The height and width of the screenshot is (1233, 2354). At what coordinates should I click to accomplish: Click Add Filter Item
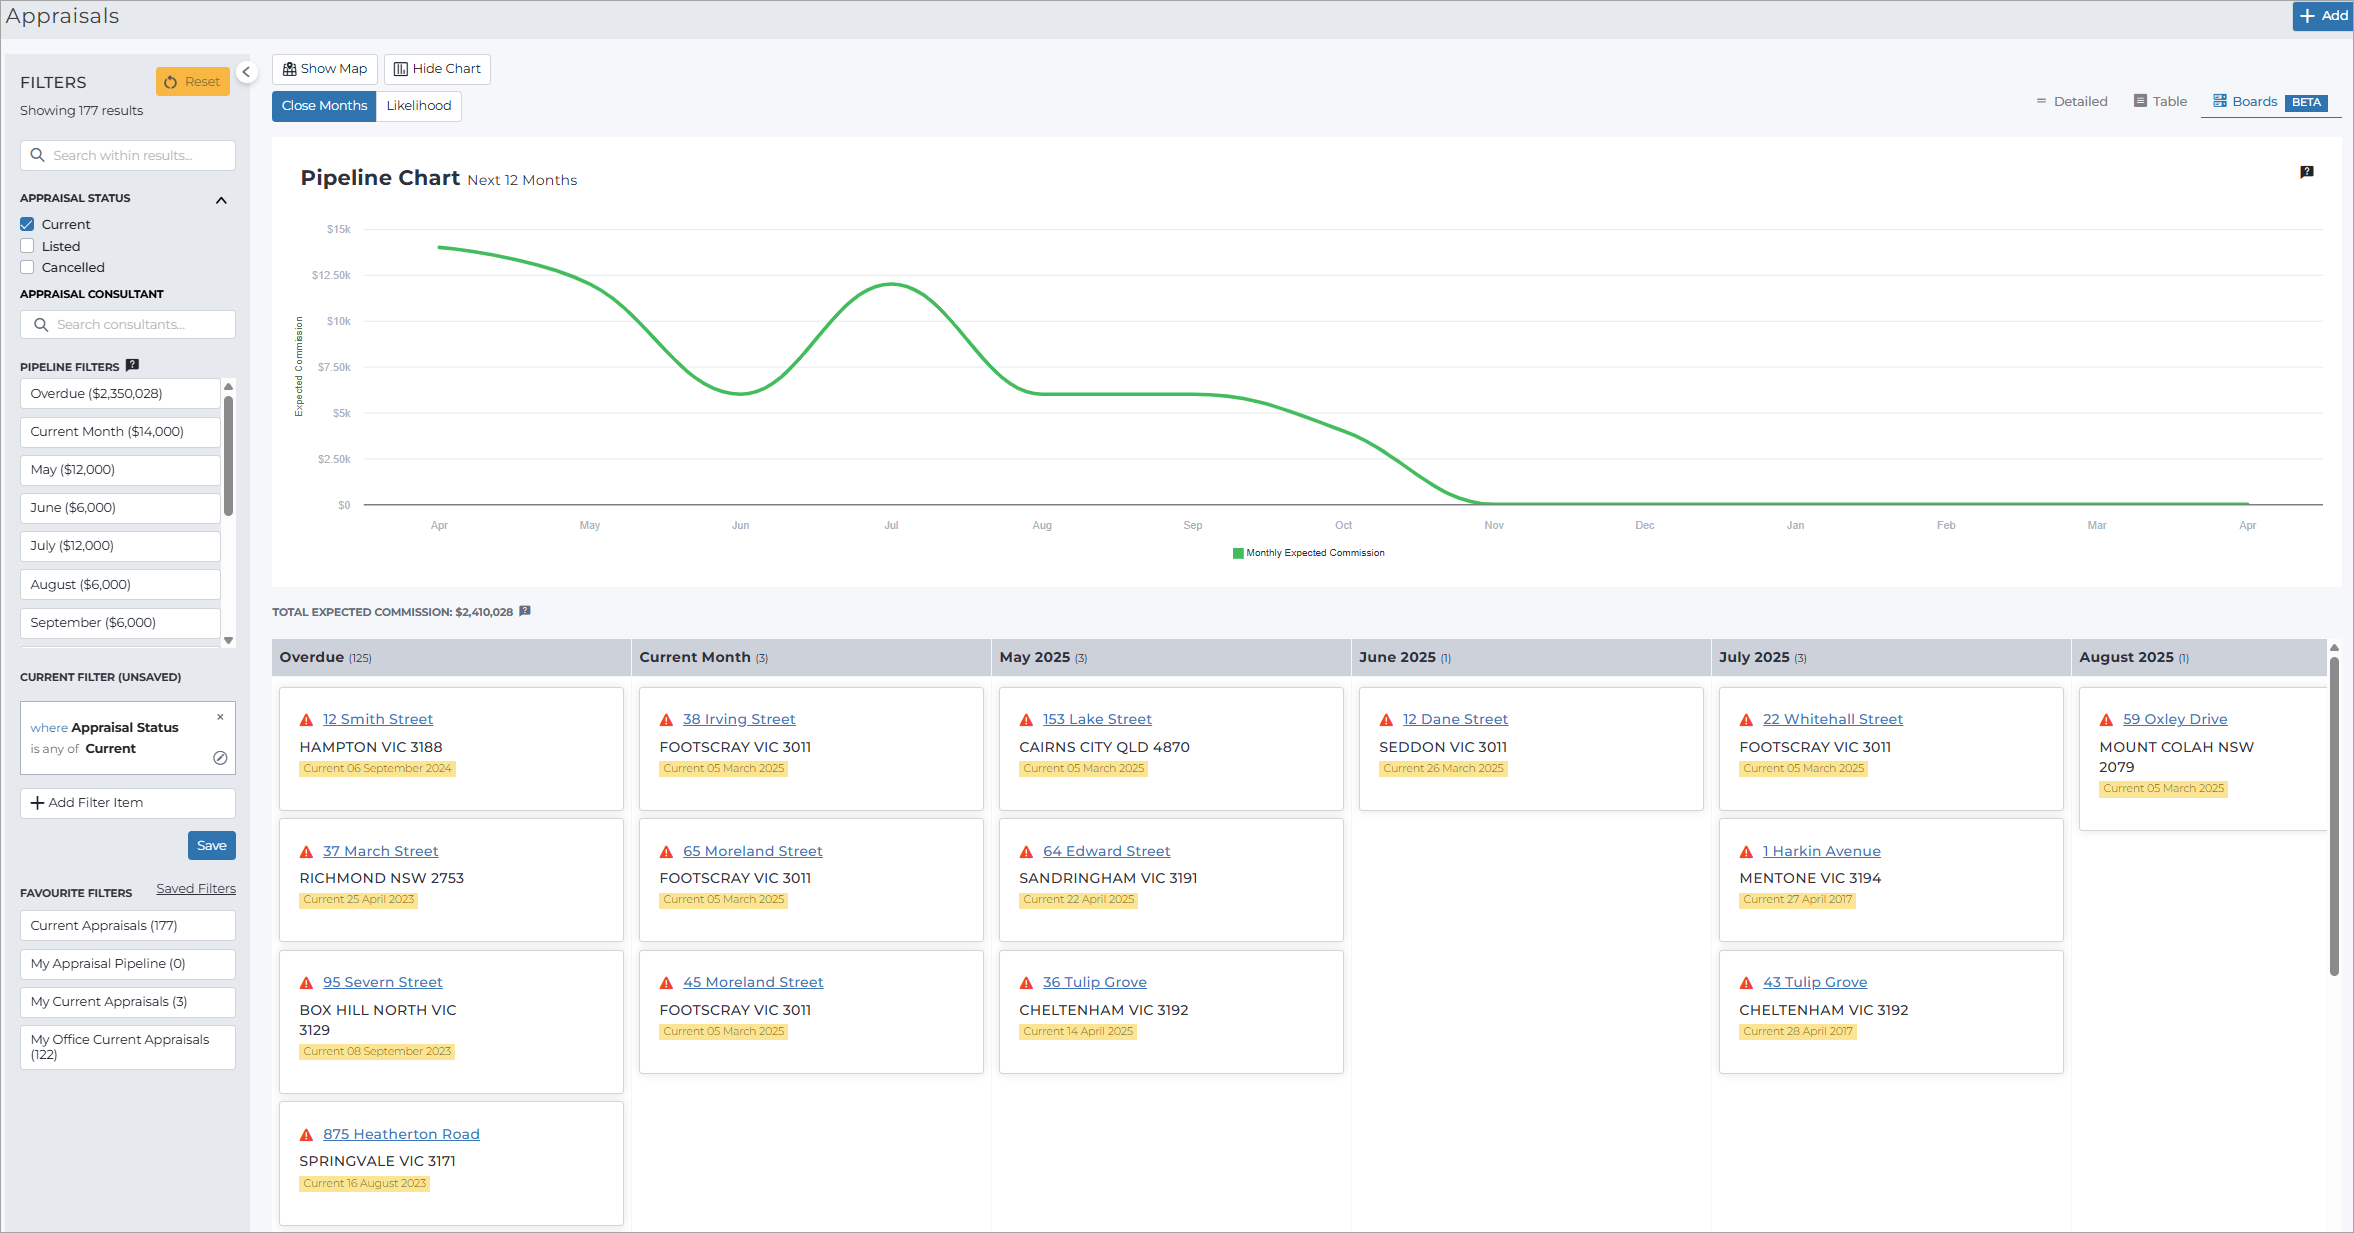128,803
